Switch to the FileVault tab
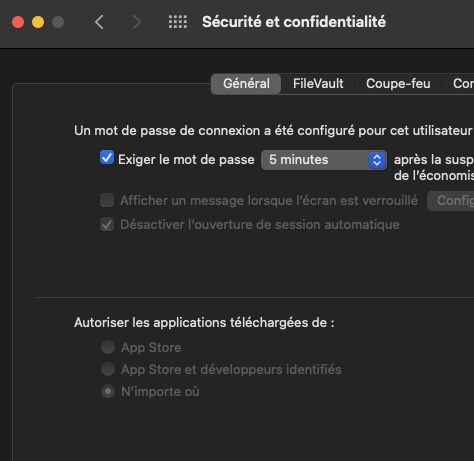This screenshot has width=474, height=461. pyautogui.click(x=318, y=84)
